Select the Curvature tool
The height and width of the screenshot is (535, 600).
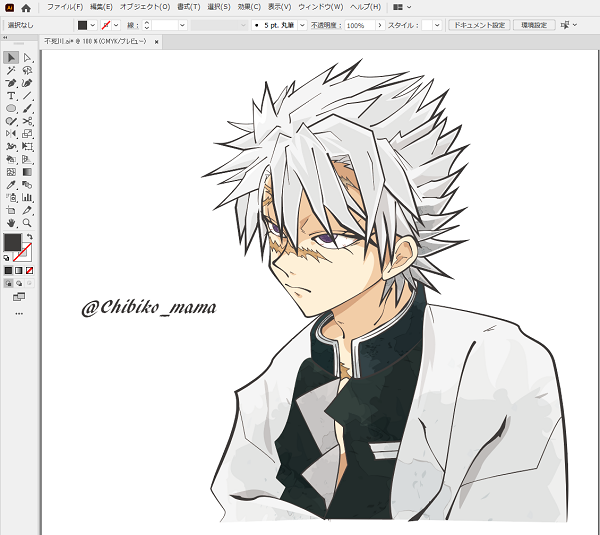pyautogui.click(x=27, y=83)
